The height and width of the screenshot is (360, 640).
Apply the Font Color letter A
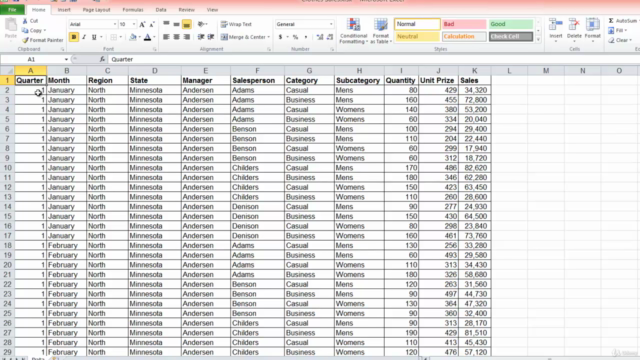(147, 37)
